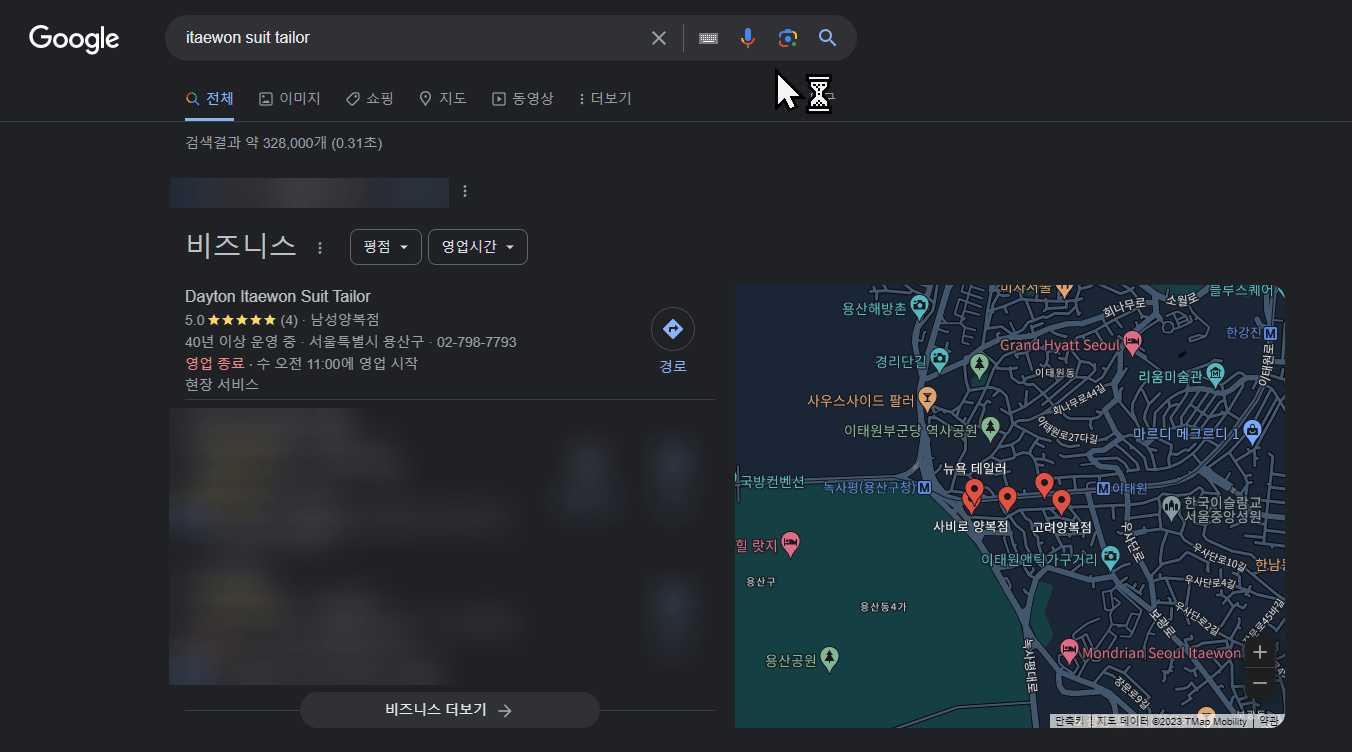Click phone number 02-798-7793
Image resolution: width=1352 pixels, height=752 pixels.
pyautogui.click(x=477, y=342)
